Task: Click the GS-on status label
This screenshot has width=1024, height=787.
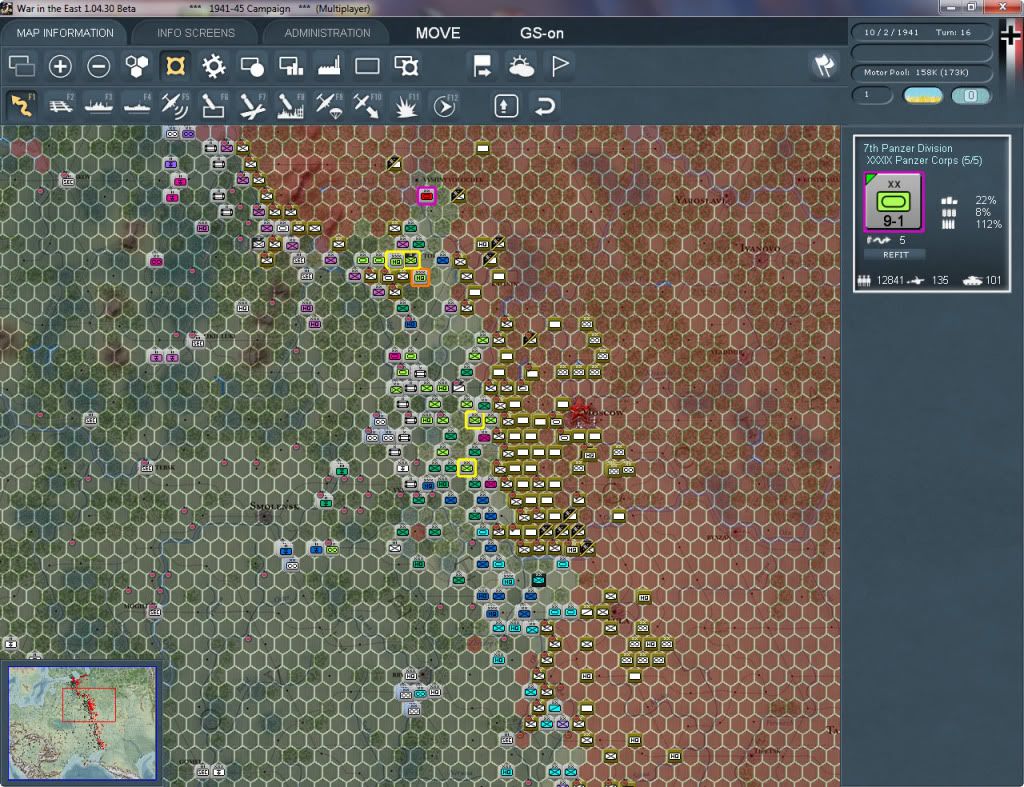Action: tap(541, 33)
